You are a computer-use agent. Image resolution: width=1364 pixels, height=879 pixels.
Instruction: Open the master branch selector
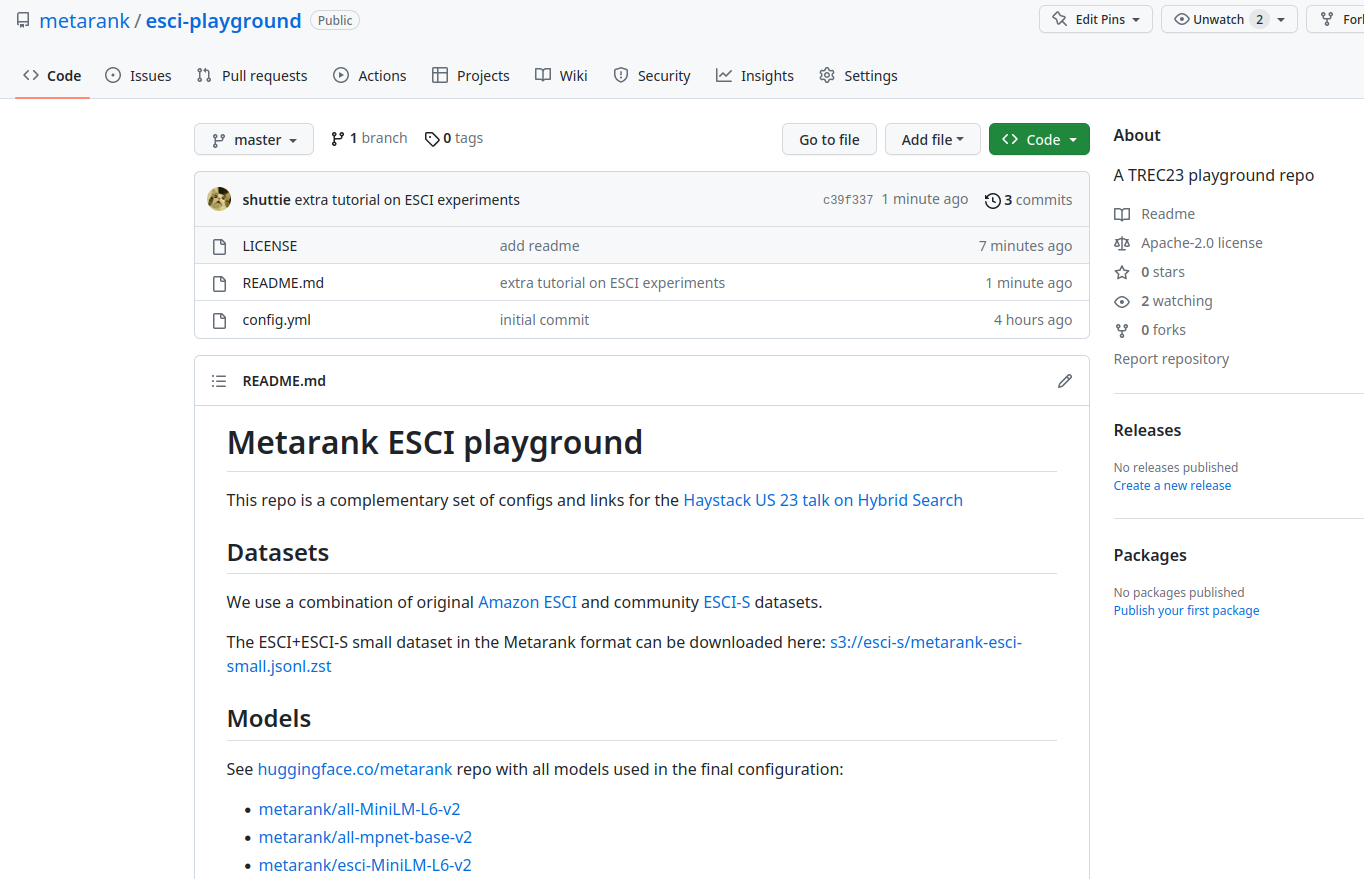pos(254,140)
